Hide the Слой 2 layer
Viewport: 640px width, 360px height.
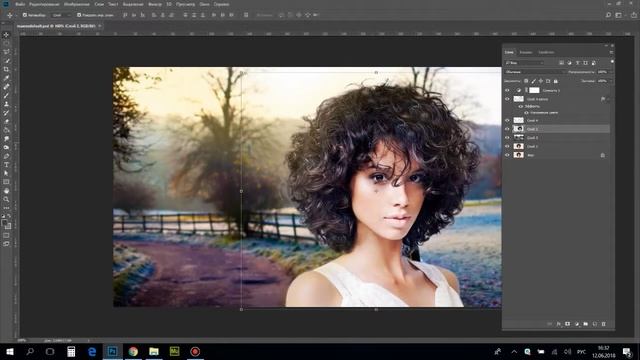[507, 138]
